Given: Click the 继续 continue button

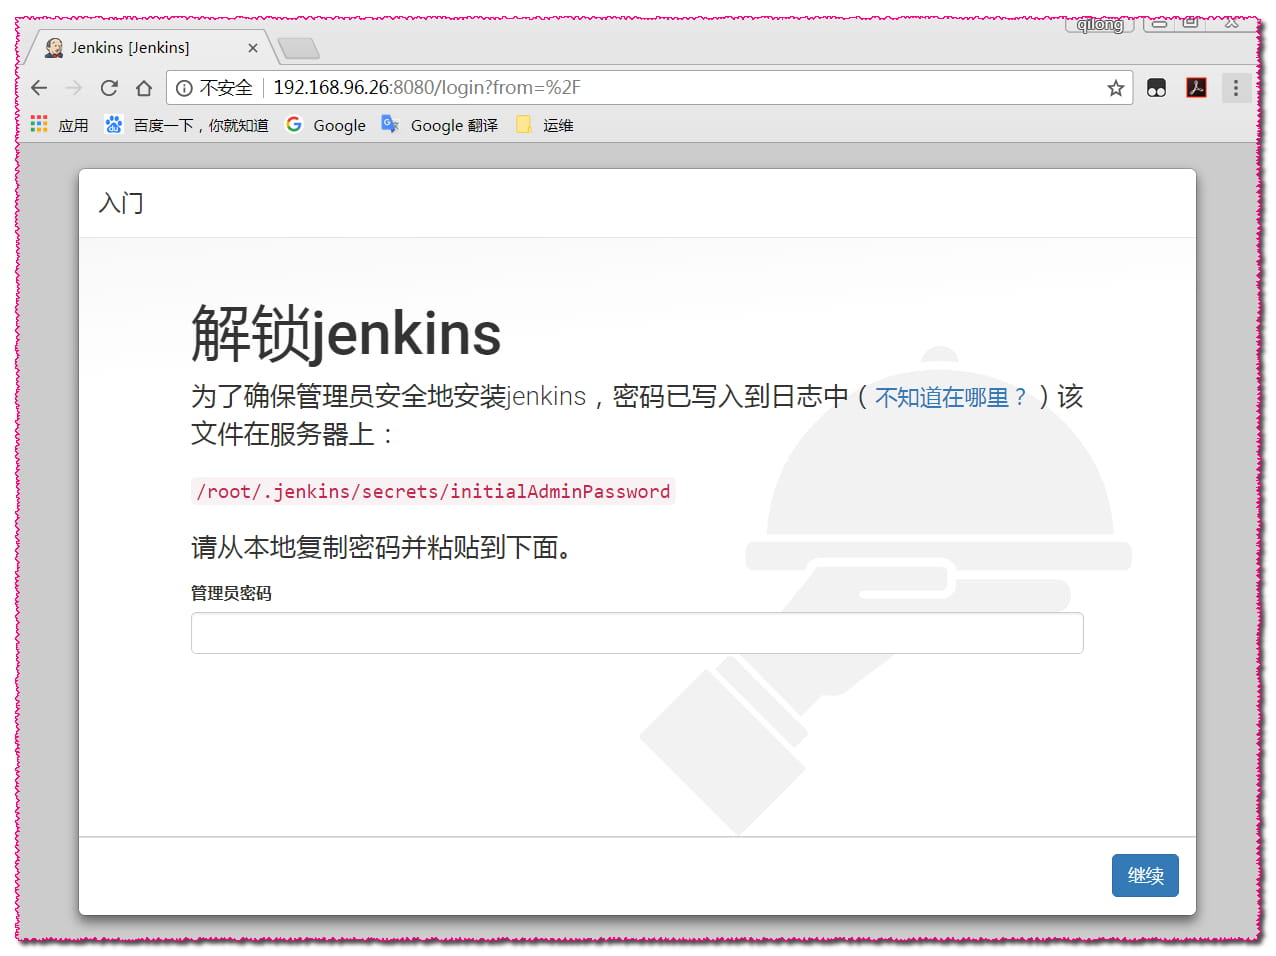Looking at the screenshot, I should coord(1145,876).
